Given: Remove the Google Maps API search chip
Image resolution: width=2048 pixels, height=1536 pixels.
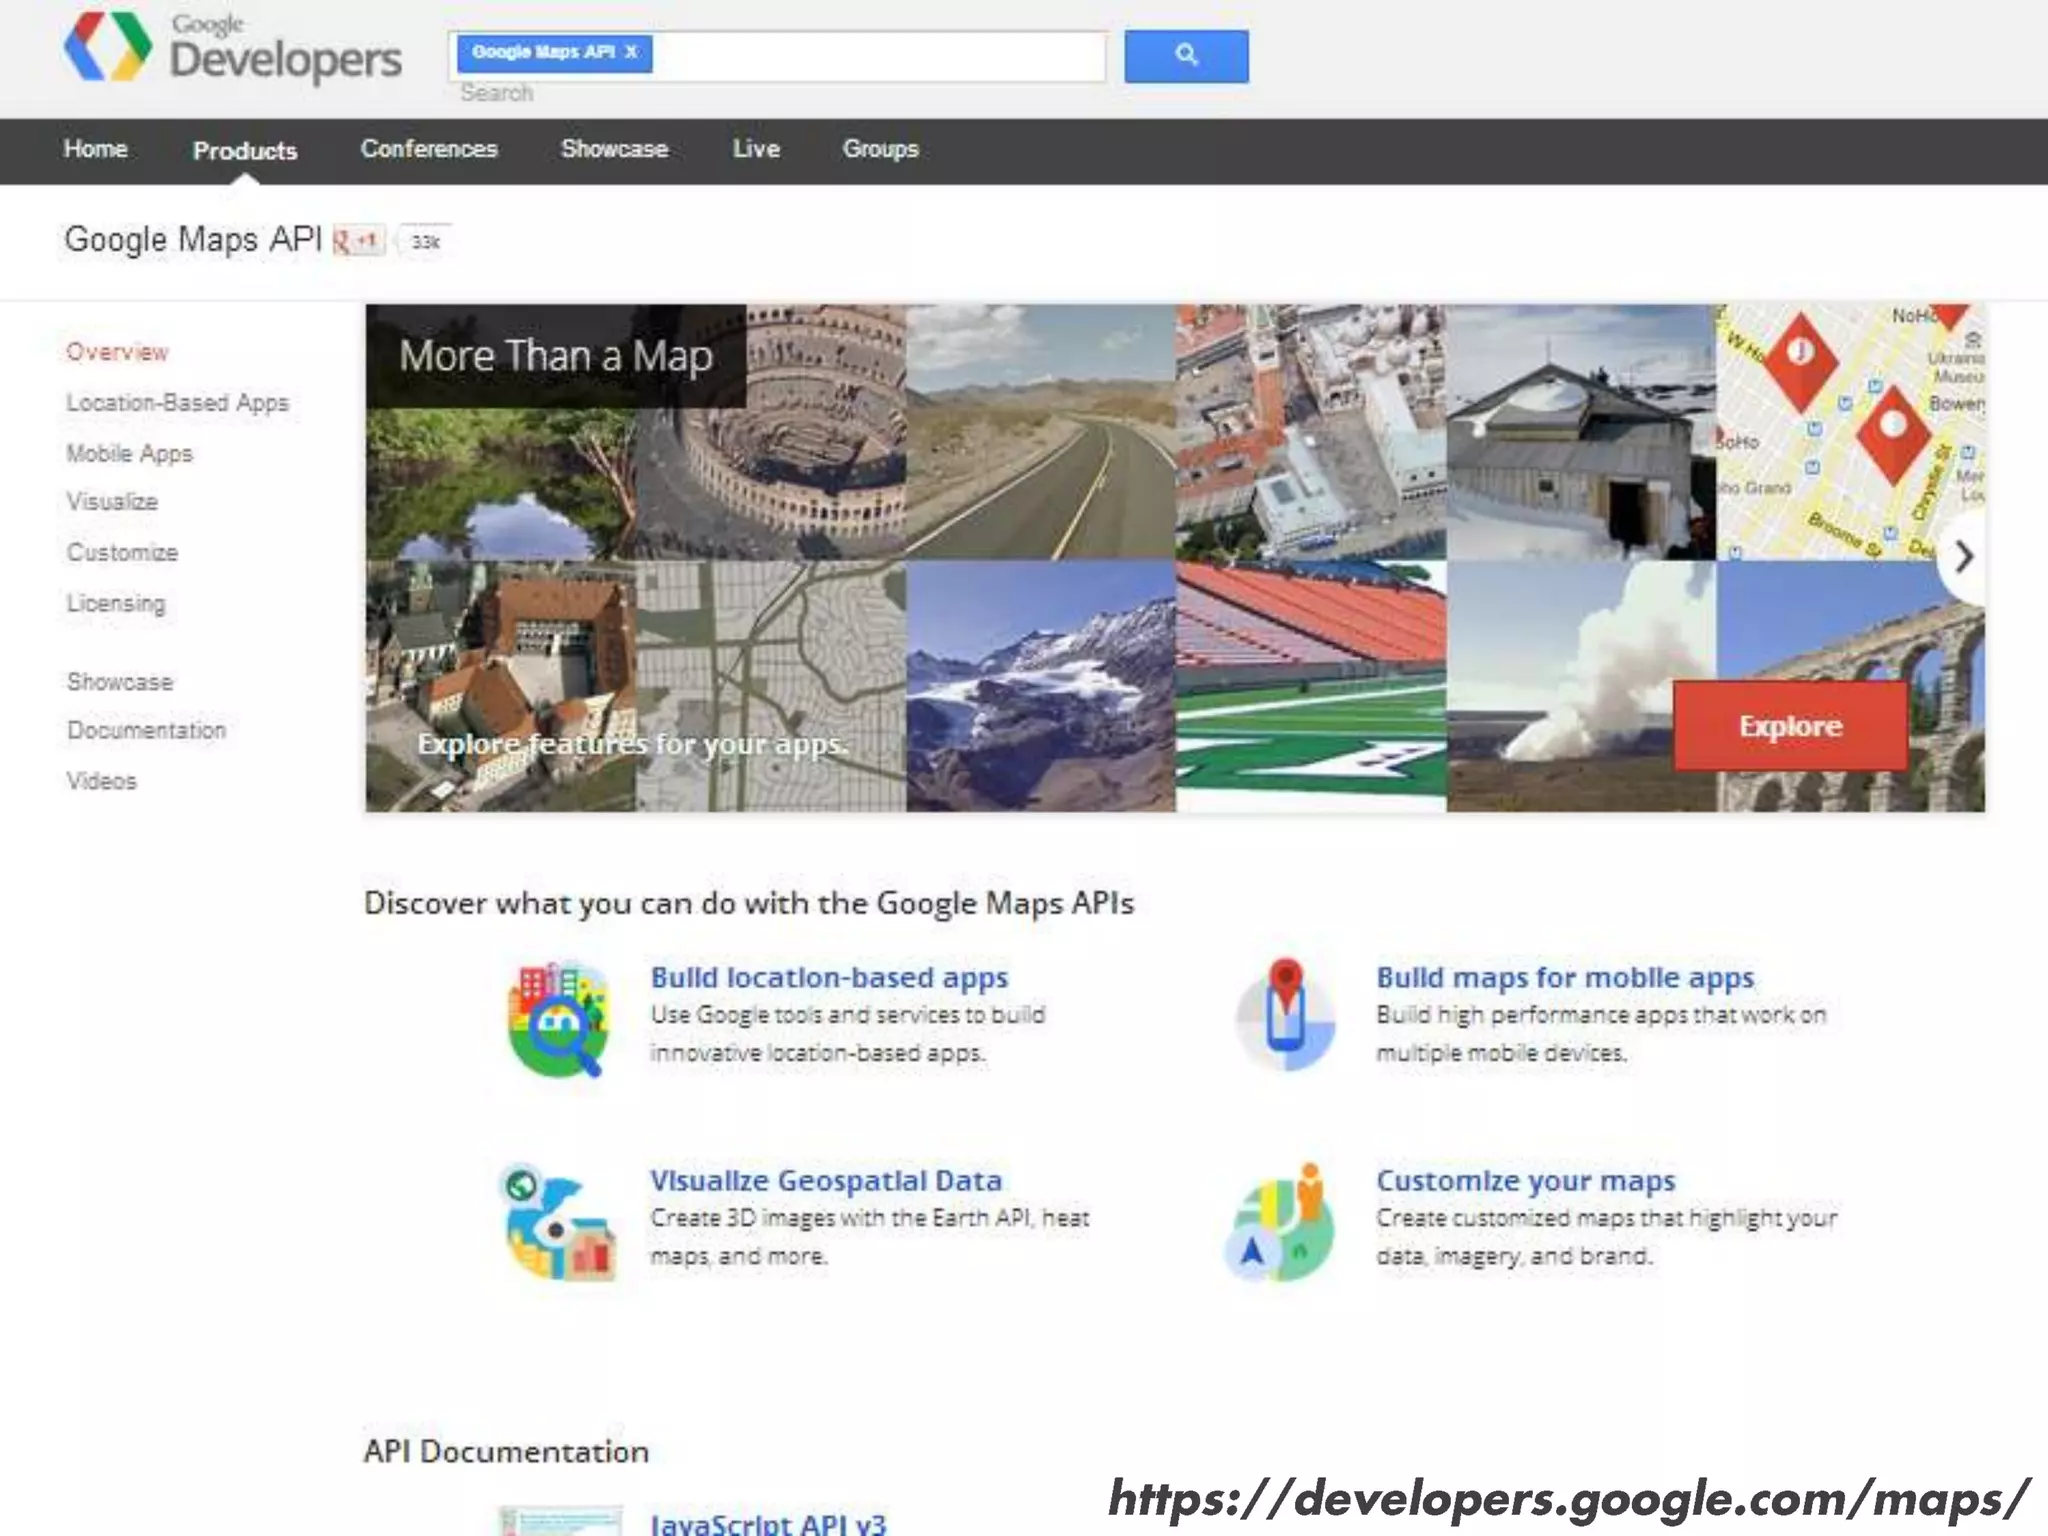Looking at the screenshot, I should (631, 52).
